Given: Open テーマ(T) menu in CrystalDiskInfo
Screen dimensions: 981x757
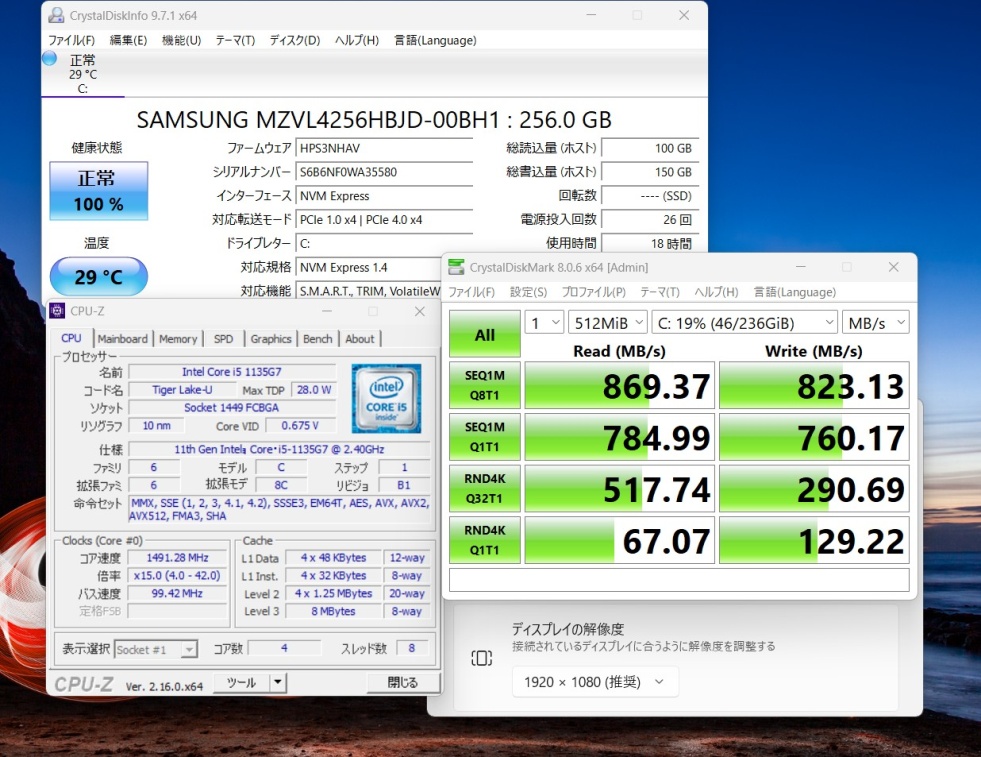Looking at the screenshot, I should (235, 40).
